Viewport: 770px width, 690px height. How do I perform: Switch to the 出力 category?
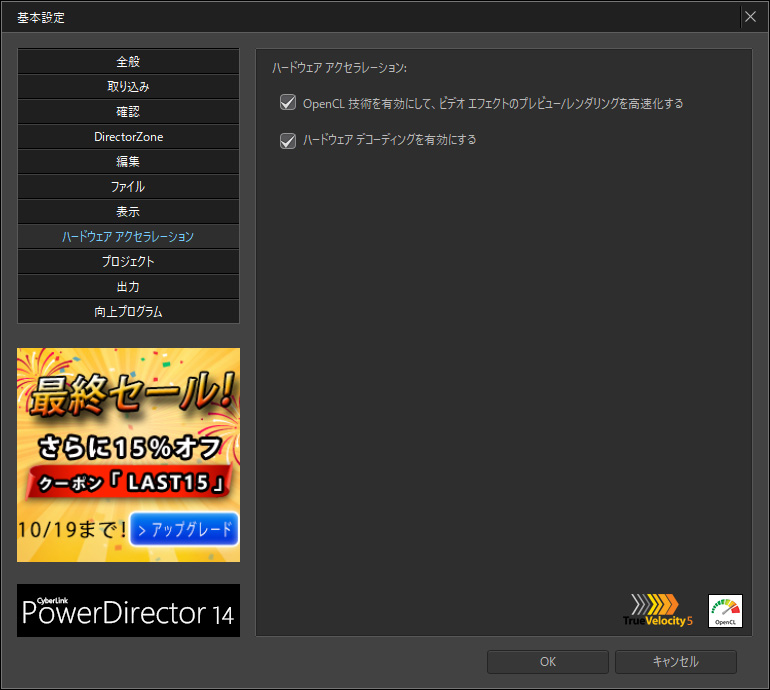click(128, 287)
